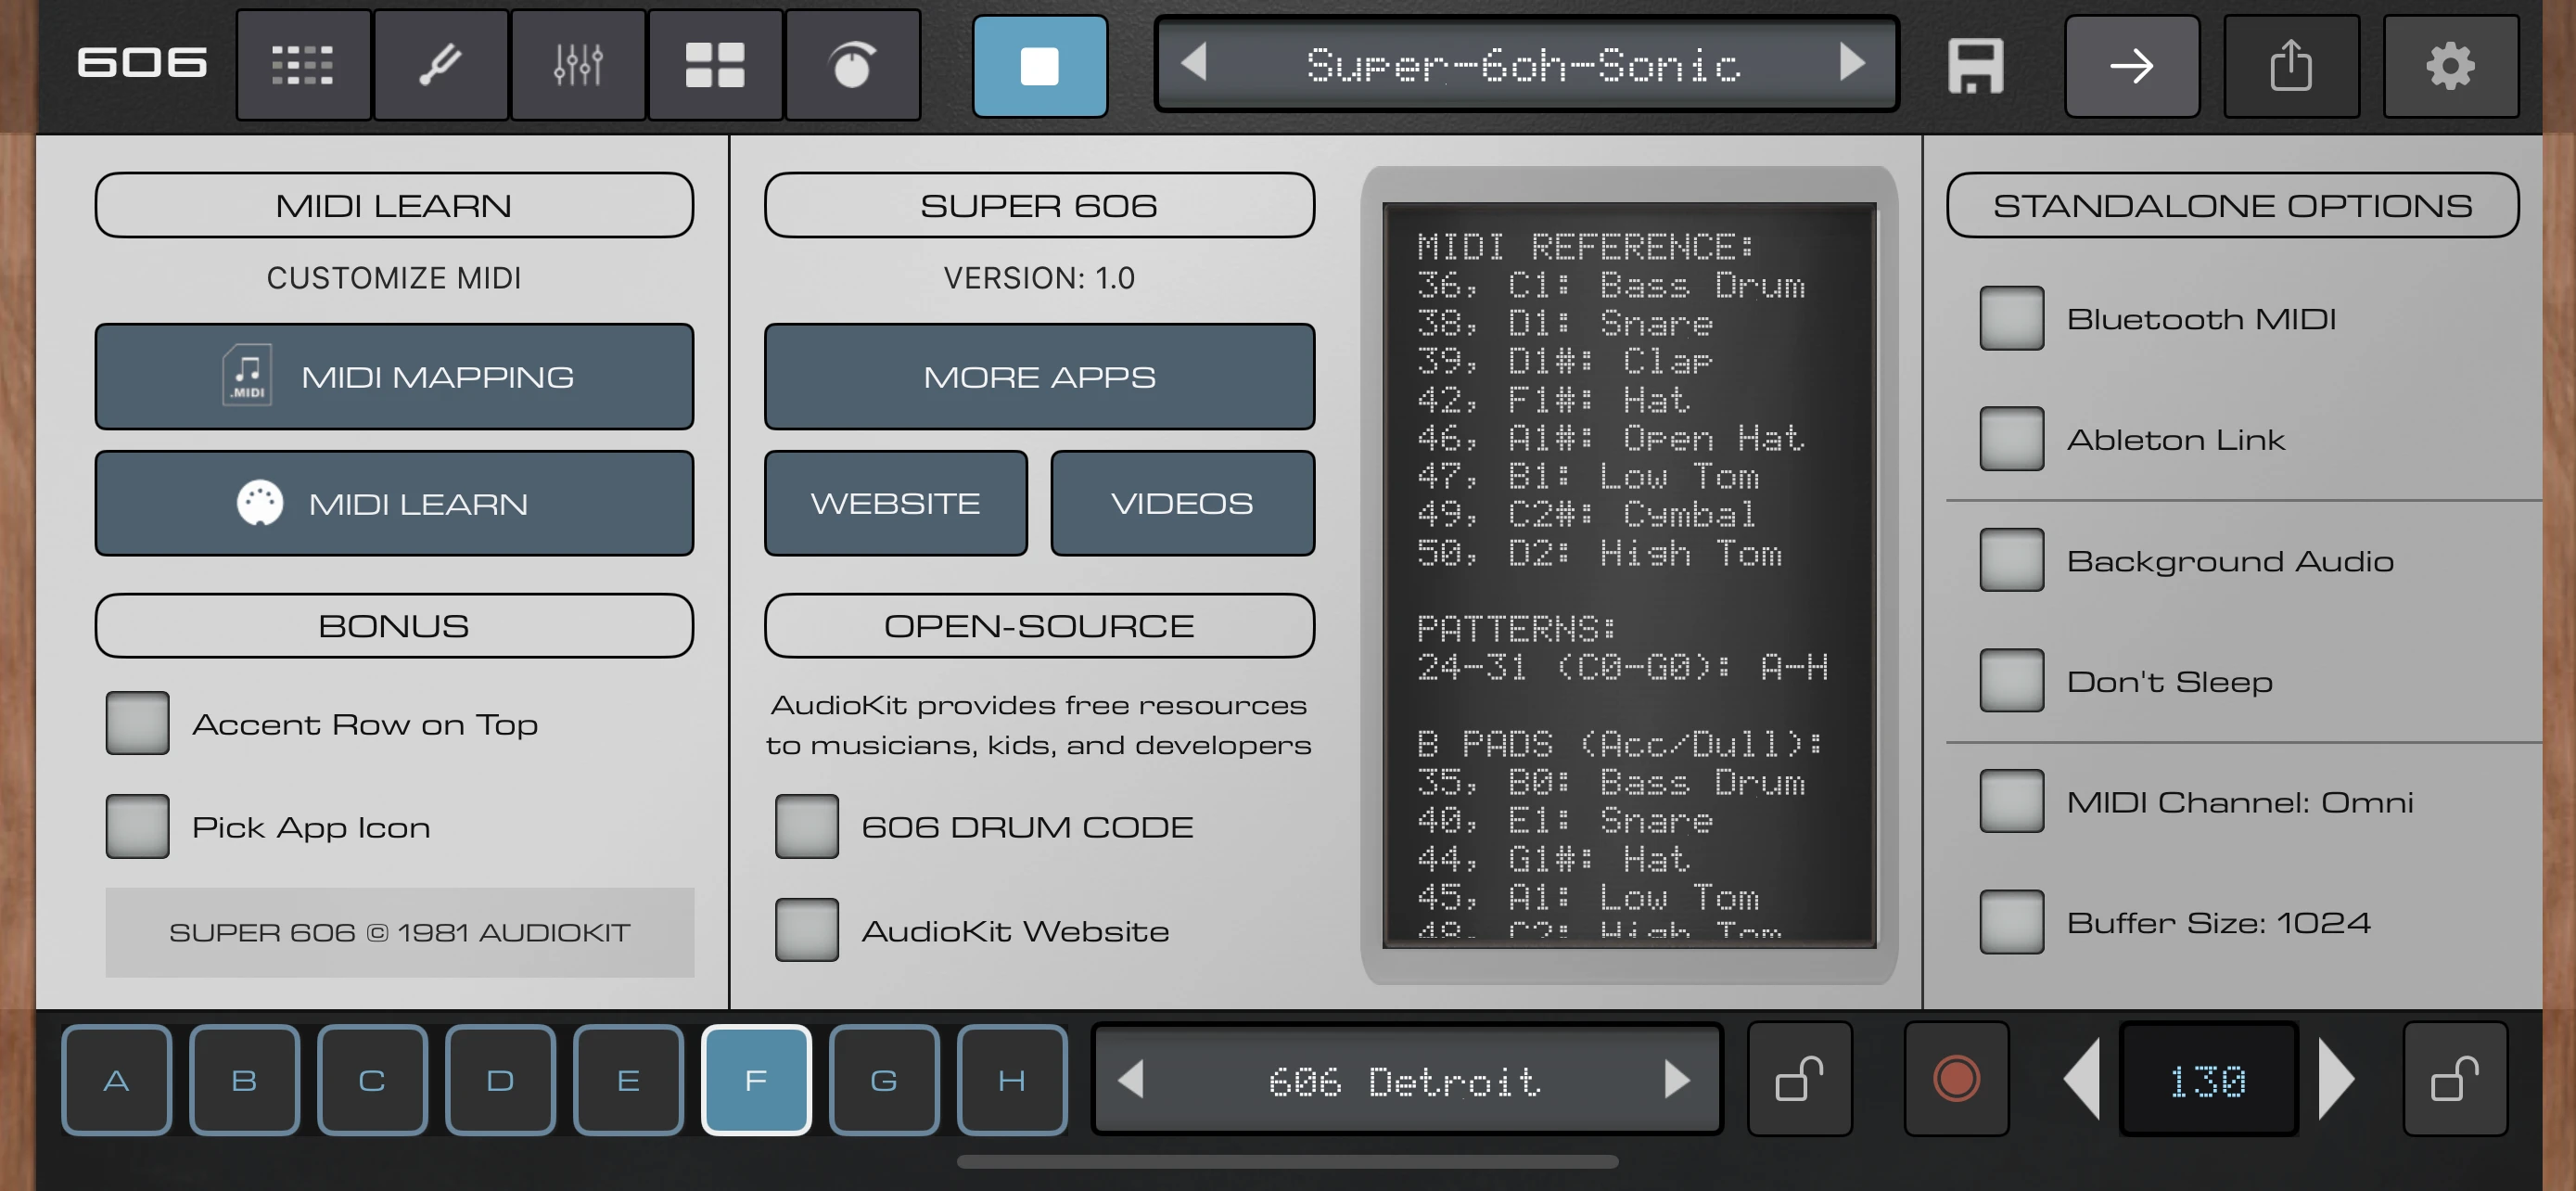Go to next kit after 606 Detroit
This screenshot has width=2576, height=1191.
(1677, 1080)
